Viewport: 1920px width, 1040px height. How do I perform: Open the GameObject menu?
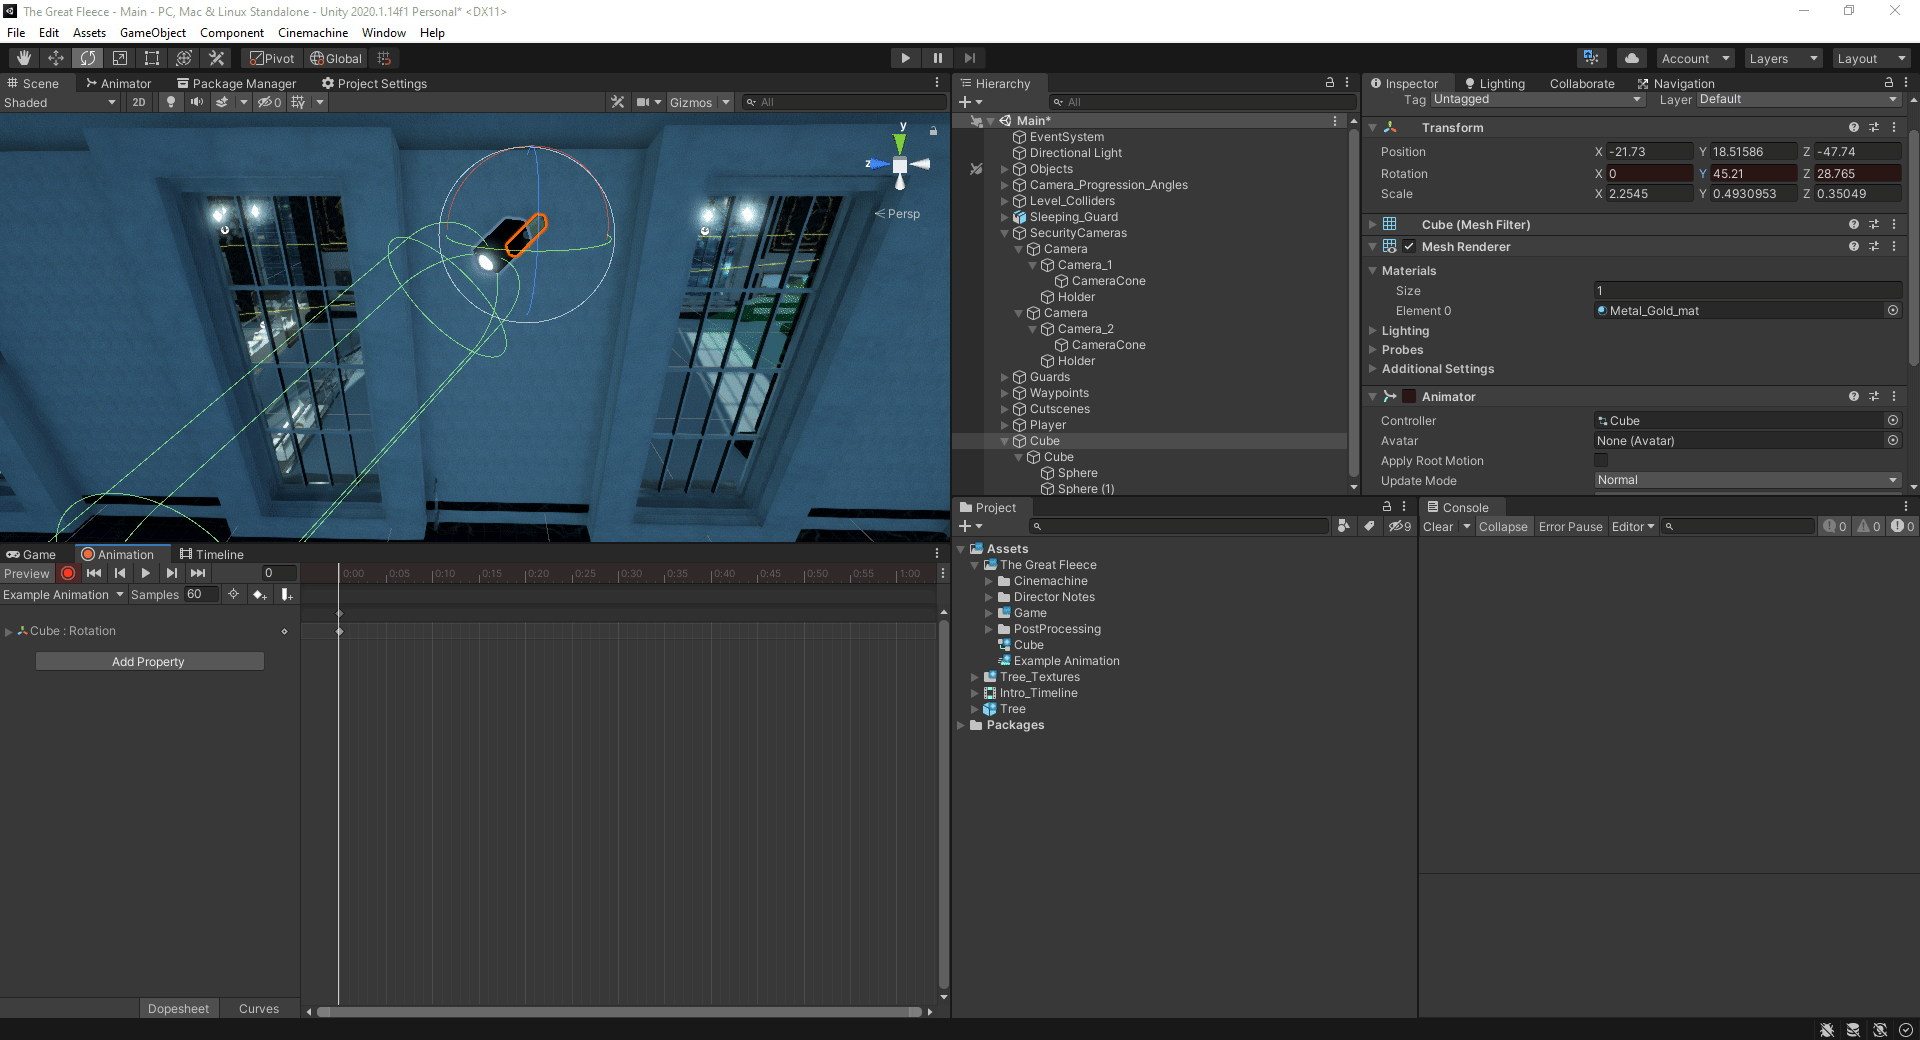[x=152, y=32]
